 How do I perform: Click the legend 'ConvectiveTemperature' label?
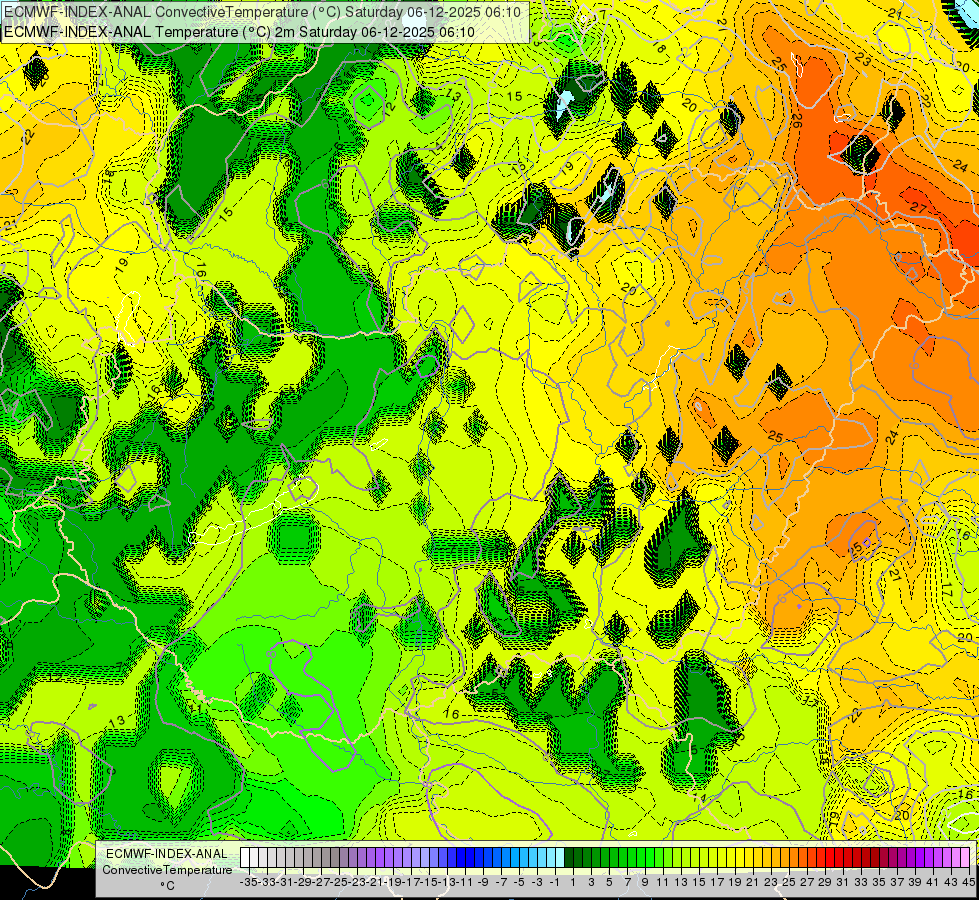(167, 870)
